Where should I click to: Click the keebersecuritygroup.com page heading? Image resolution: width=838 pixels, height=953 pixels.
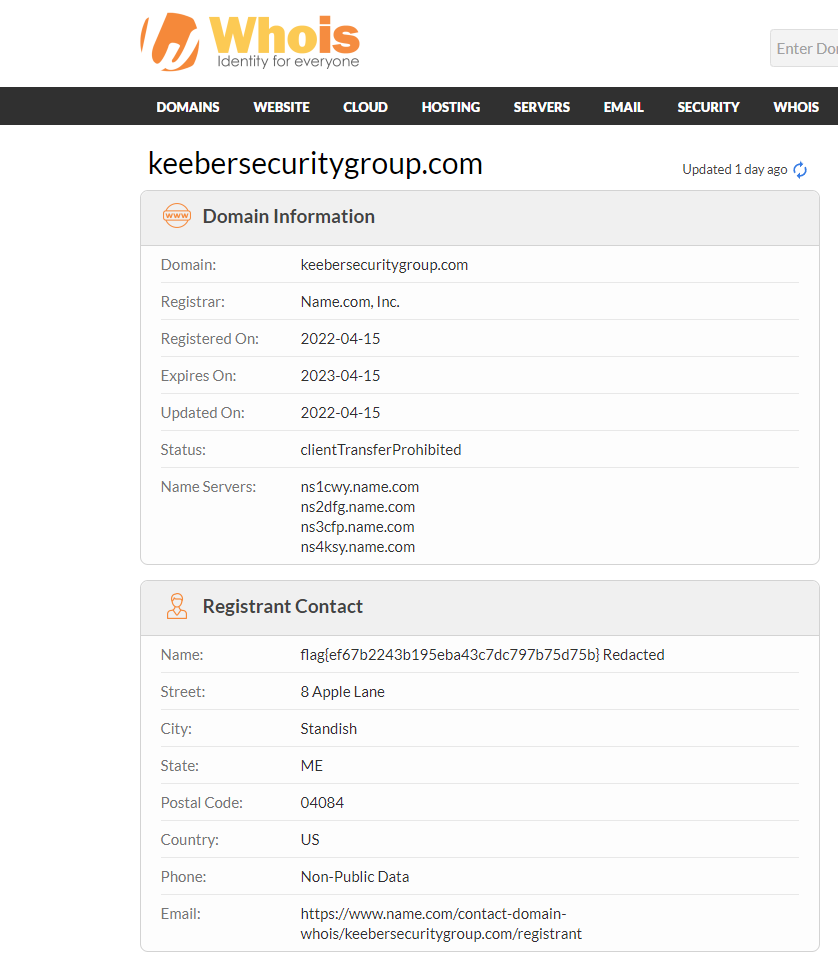[x=315, y=164]
